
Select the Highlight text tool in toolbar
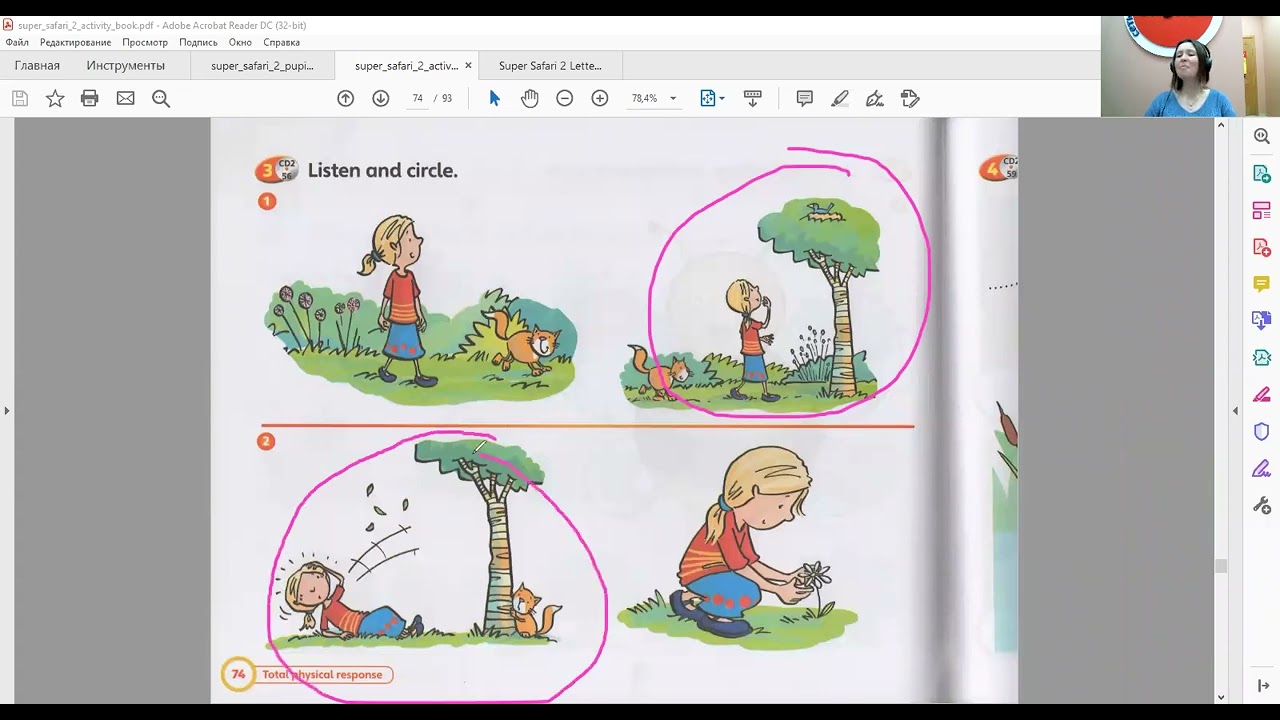840,98
